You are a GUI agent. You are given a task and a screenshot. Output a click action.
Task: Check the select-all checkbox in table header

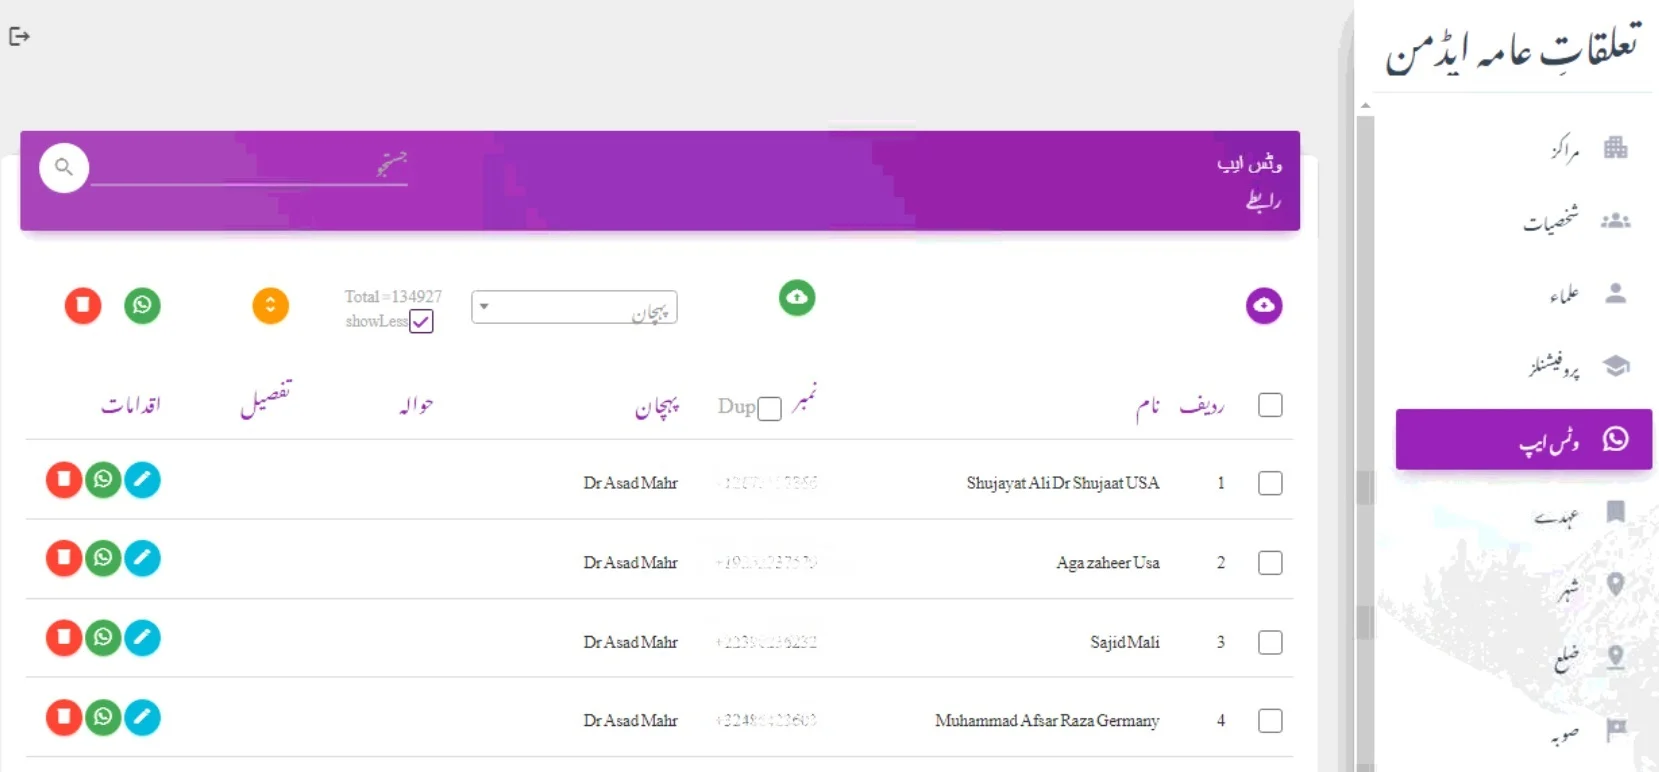click(x=1270, y=405)
